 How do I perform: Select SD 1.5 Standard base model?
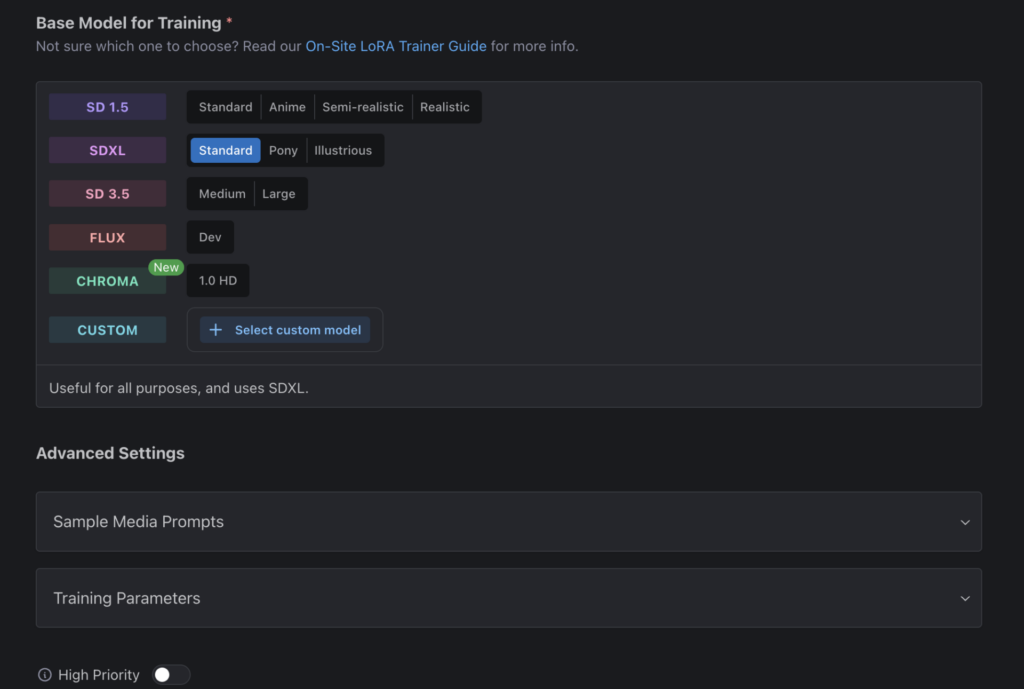point(225,107)
